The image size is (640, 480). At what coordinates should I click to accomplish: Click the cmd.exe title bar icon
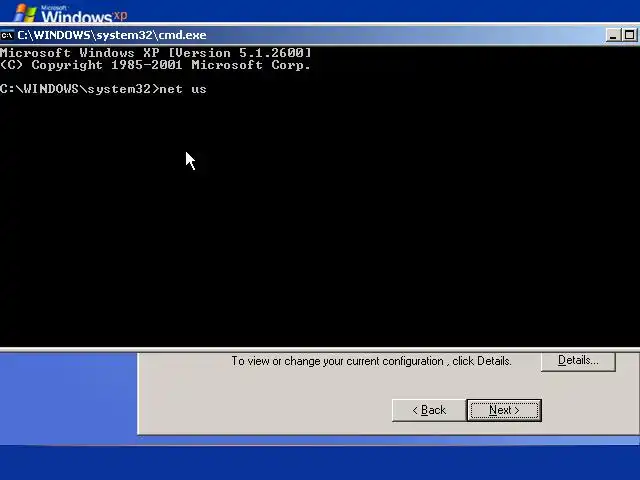(x=7, y=35)
